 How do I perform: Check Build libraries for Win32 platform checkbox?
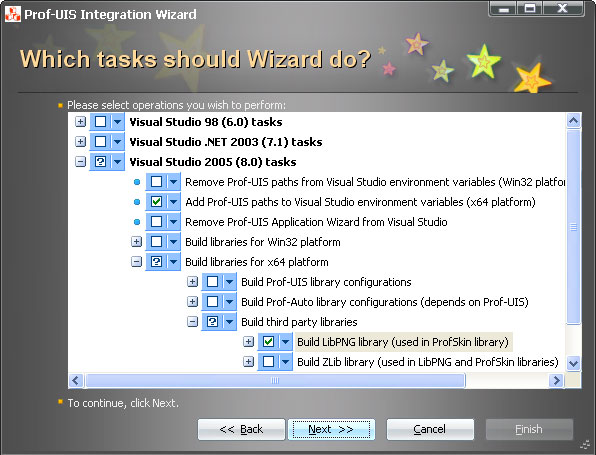pos(156,242)
